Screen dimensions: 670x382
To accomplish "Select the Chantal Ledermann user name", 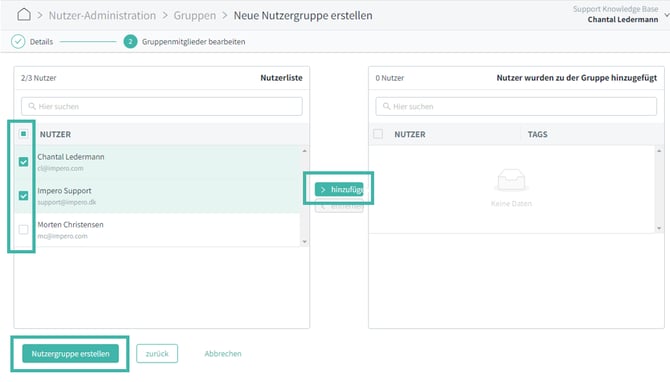I will pos(71,157).
